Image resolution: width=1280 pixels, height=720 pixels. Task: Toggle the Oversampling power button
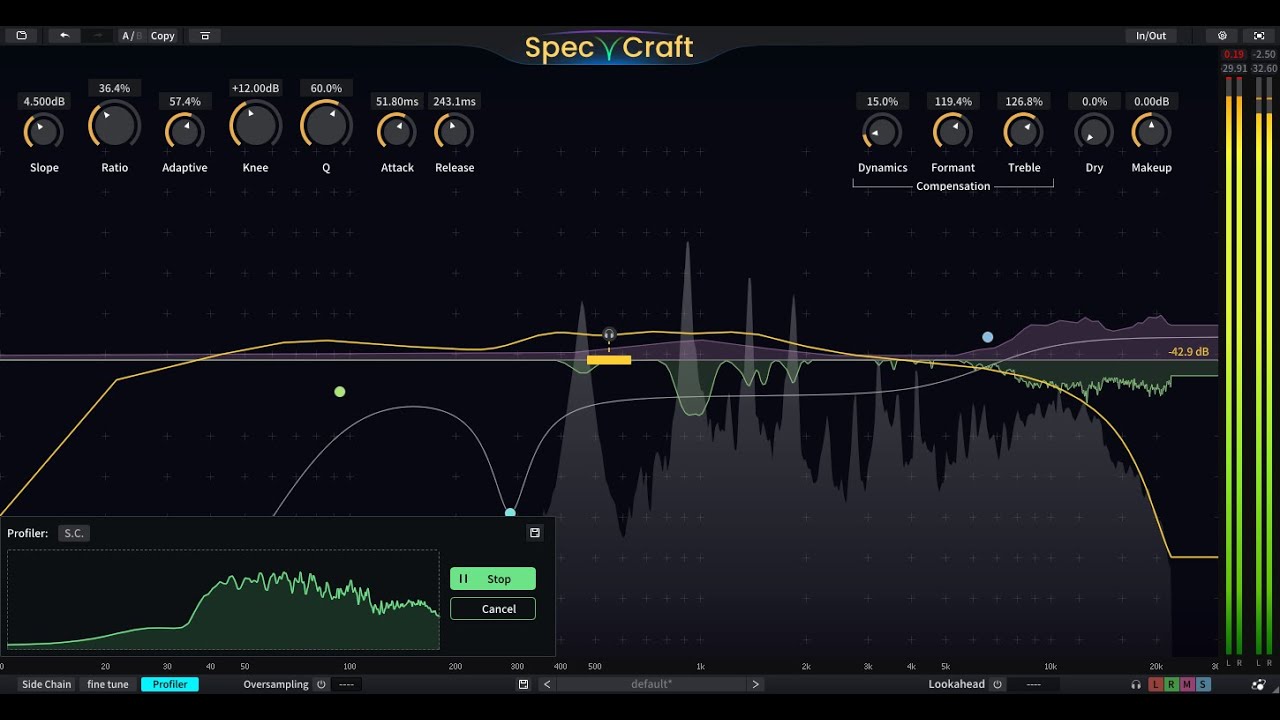[x=321, y=684]
